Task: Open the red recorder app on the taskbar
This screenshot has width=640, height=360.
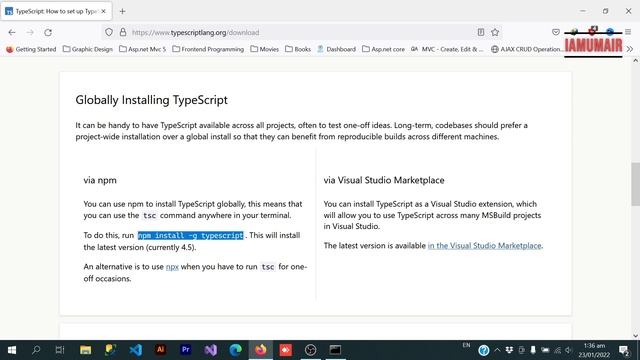Action: 286,350
